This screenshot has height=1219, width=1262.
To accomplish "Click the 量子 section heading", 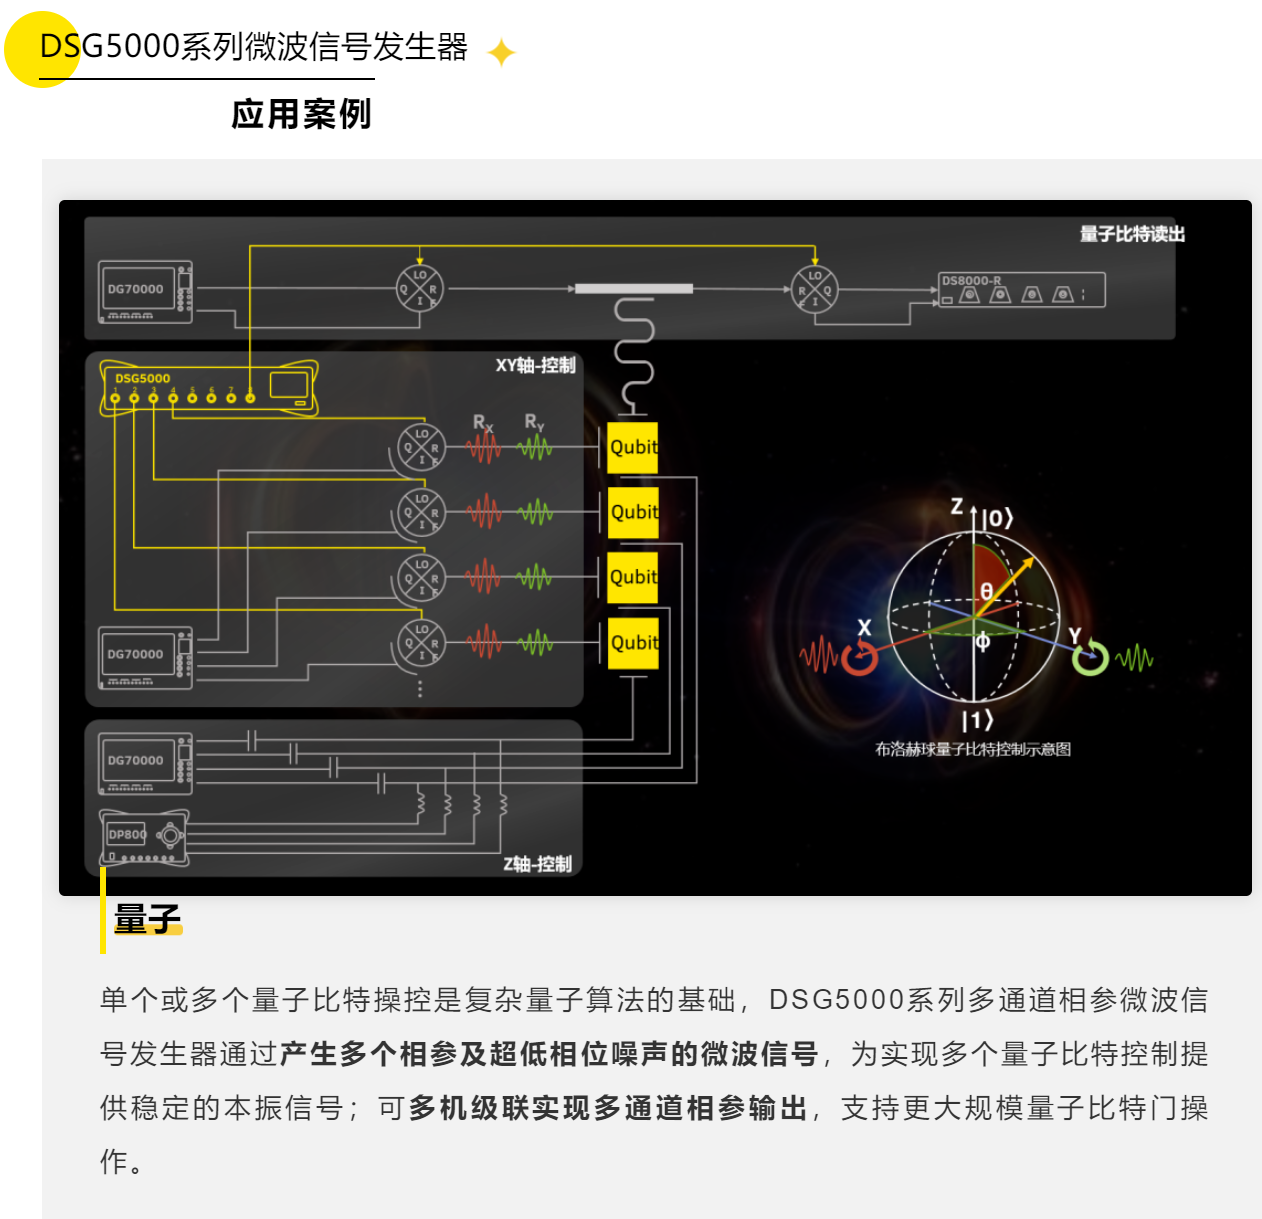I will 147,918.
